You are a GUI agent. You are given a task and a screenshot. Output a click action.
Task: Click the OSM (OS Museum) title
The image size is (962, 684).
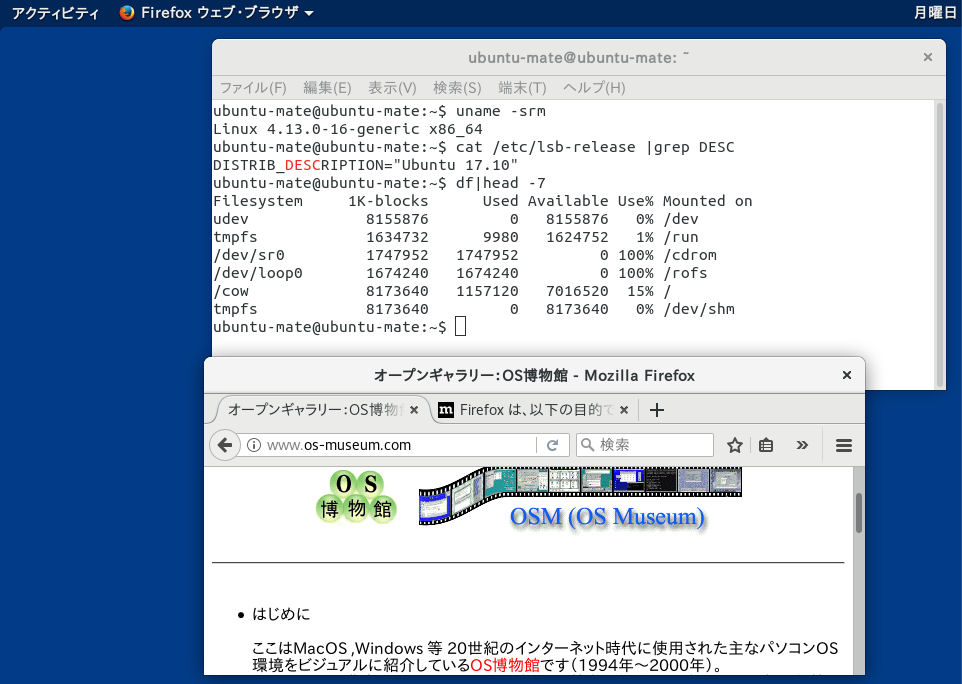click(607, 517)
